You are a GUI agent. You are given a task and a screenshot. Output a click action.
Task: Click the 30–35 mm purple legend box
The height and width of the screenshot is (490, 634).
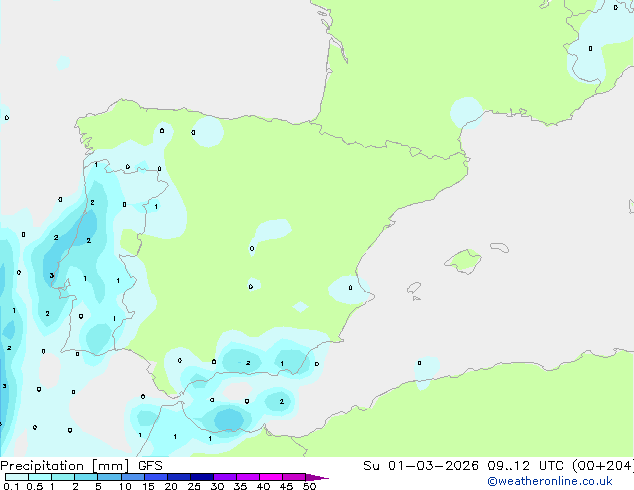click(x=224, y=477)
